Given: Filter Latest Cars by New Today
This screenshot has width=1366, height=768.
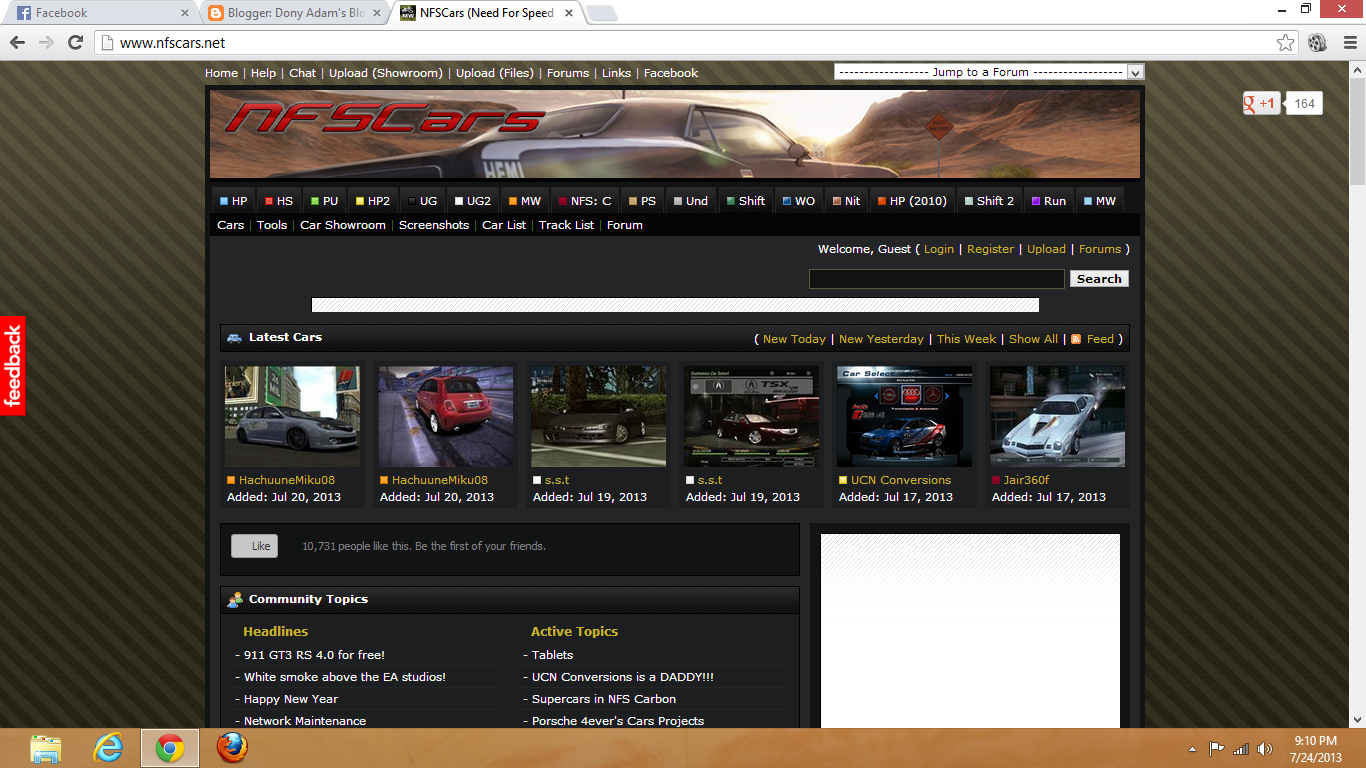Looking at the screenshot, I should point(794,339).
